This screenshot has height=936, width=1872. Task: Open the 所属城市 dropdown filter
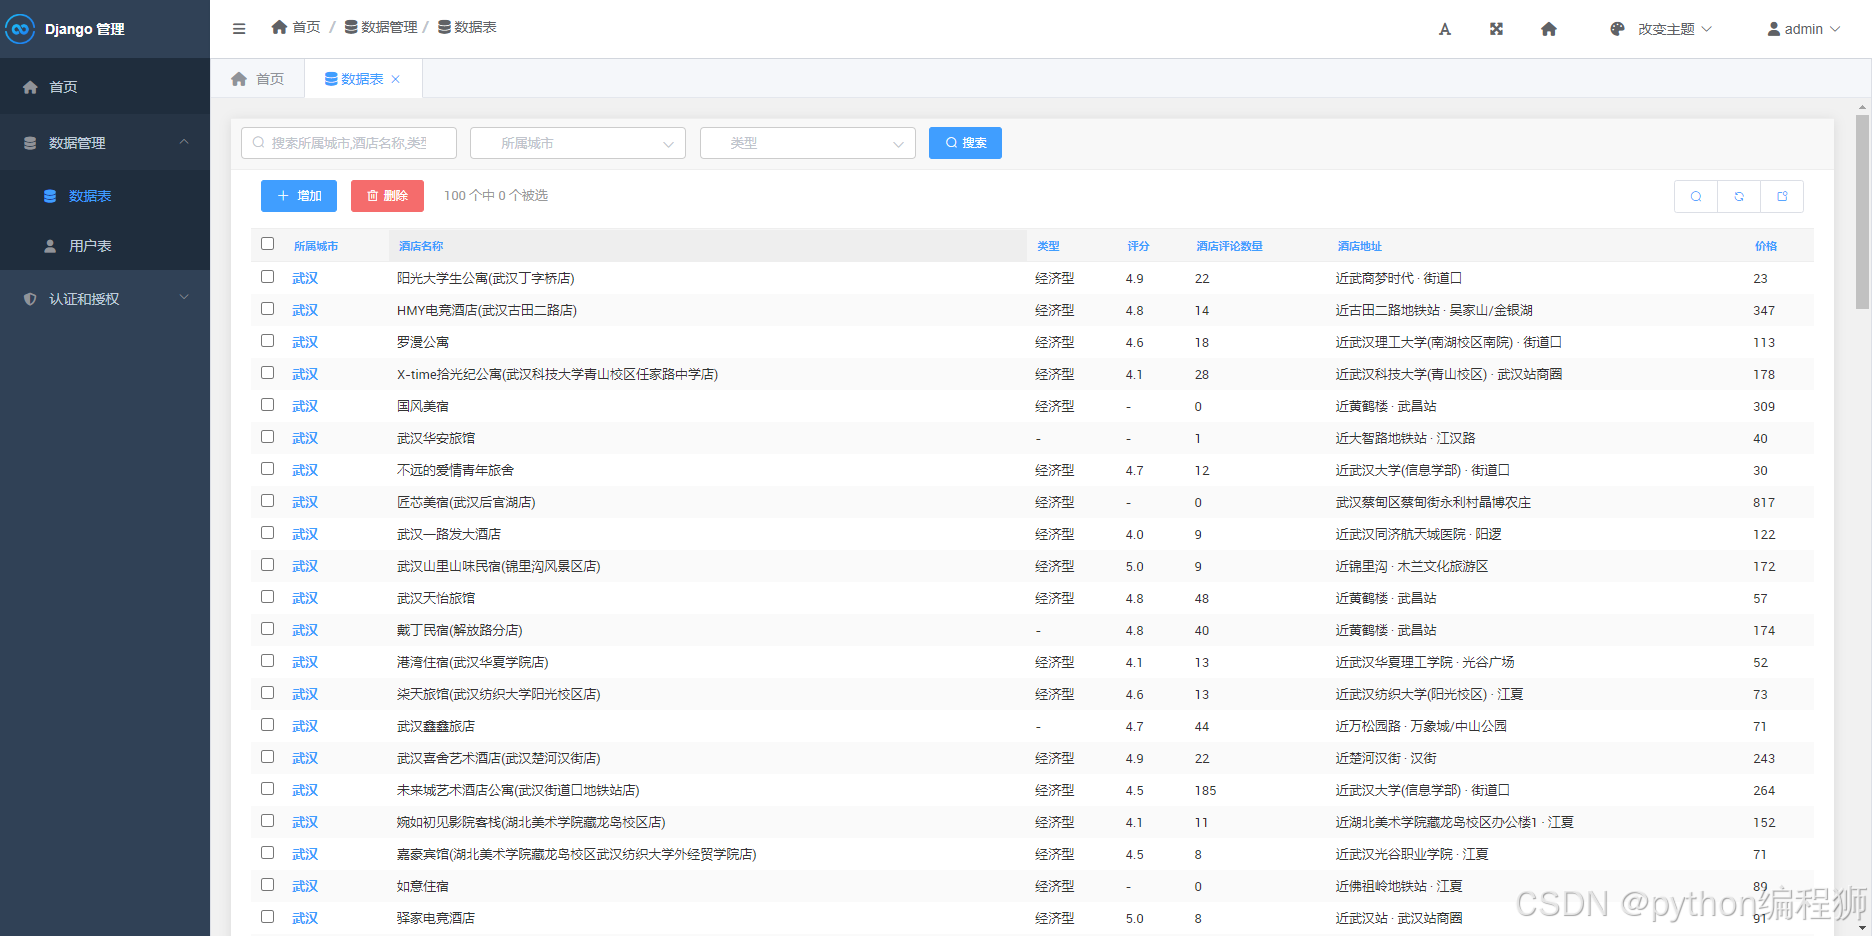pyautogui.click(x=577, y=143)
